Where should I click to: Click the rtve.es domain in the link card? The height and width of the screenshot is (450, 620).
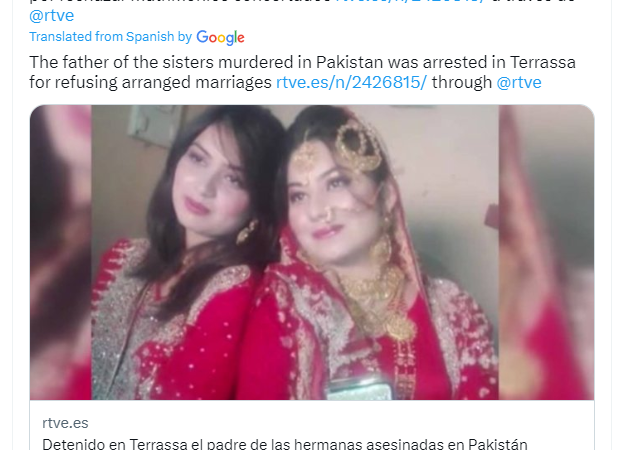click(x=65, y=423)
